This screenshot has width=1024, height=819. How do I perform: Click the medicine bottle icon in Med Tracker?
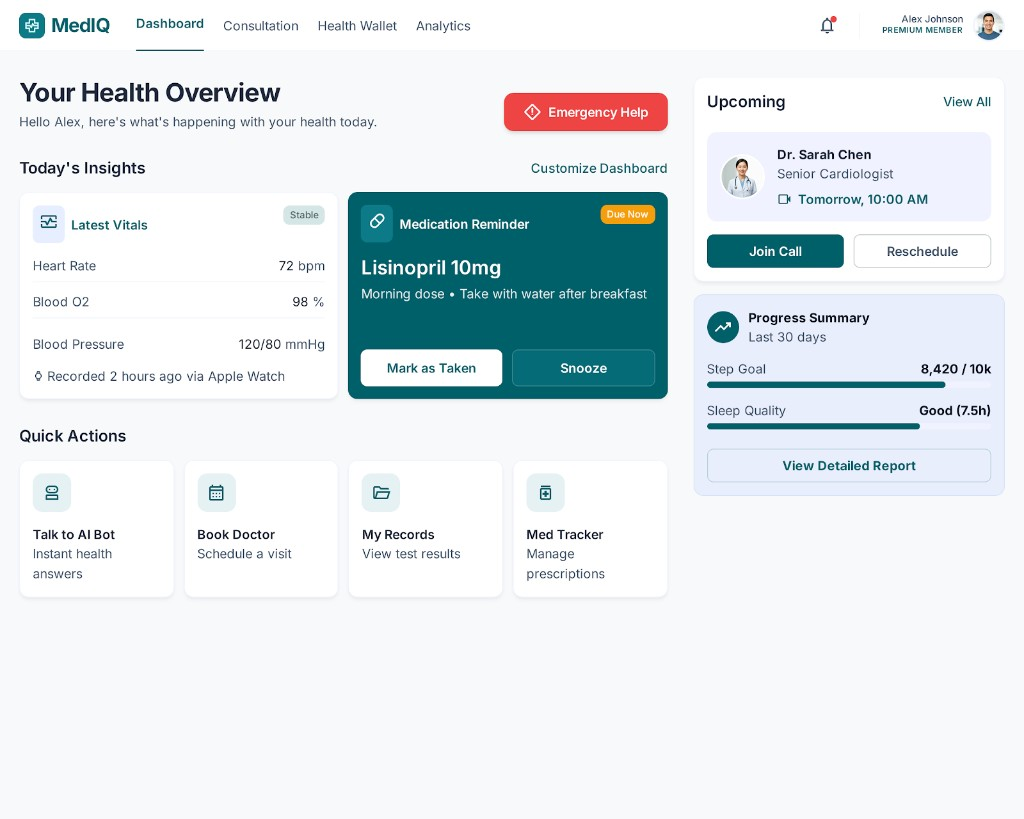click(x=545, y=492)
